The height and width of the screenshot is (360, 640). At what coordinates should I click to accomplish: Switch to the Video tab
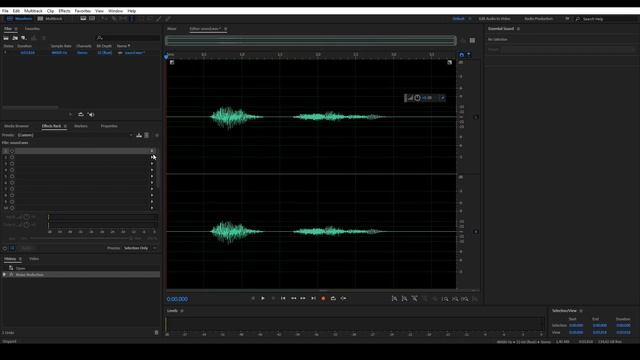pyautogui.click(x=34, y=259)
